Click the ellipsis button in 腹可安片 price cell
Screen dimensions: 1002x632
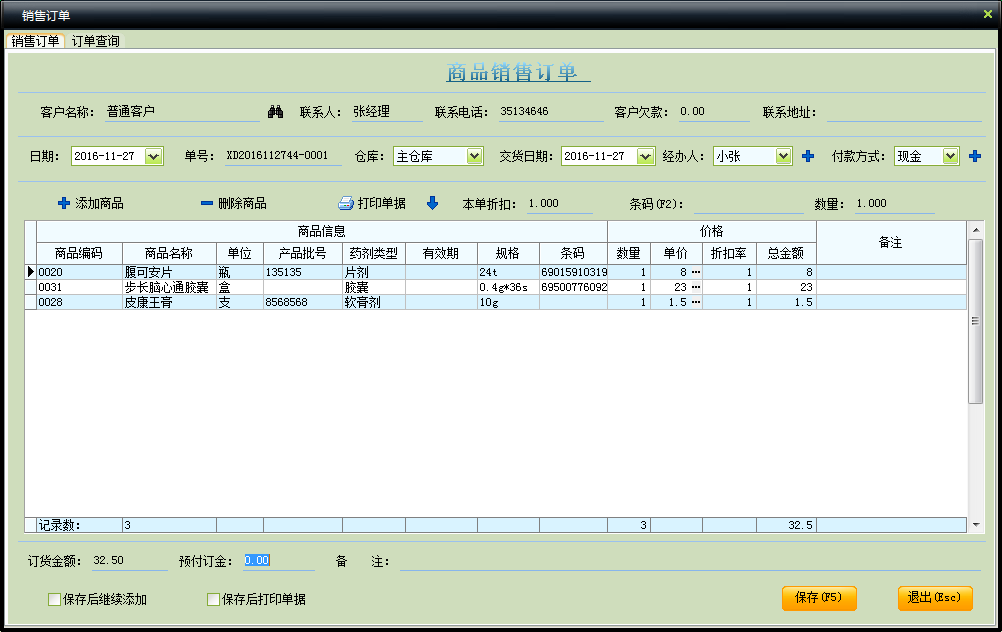tap(696, 272)
